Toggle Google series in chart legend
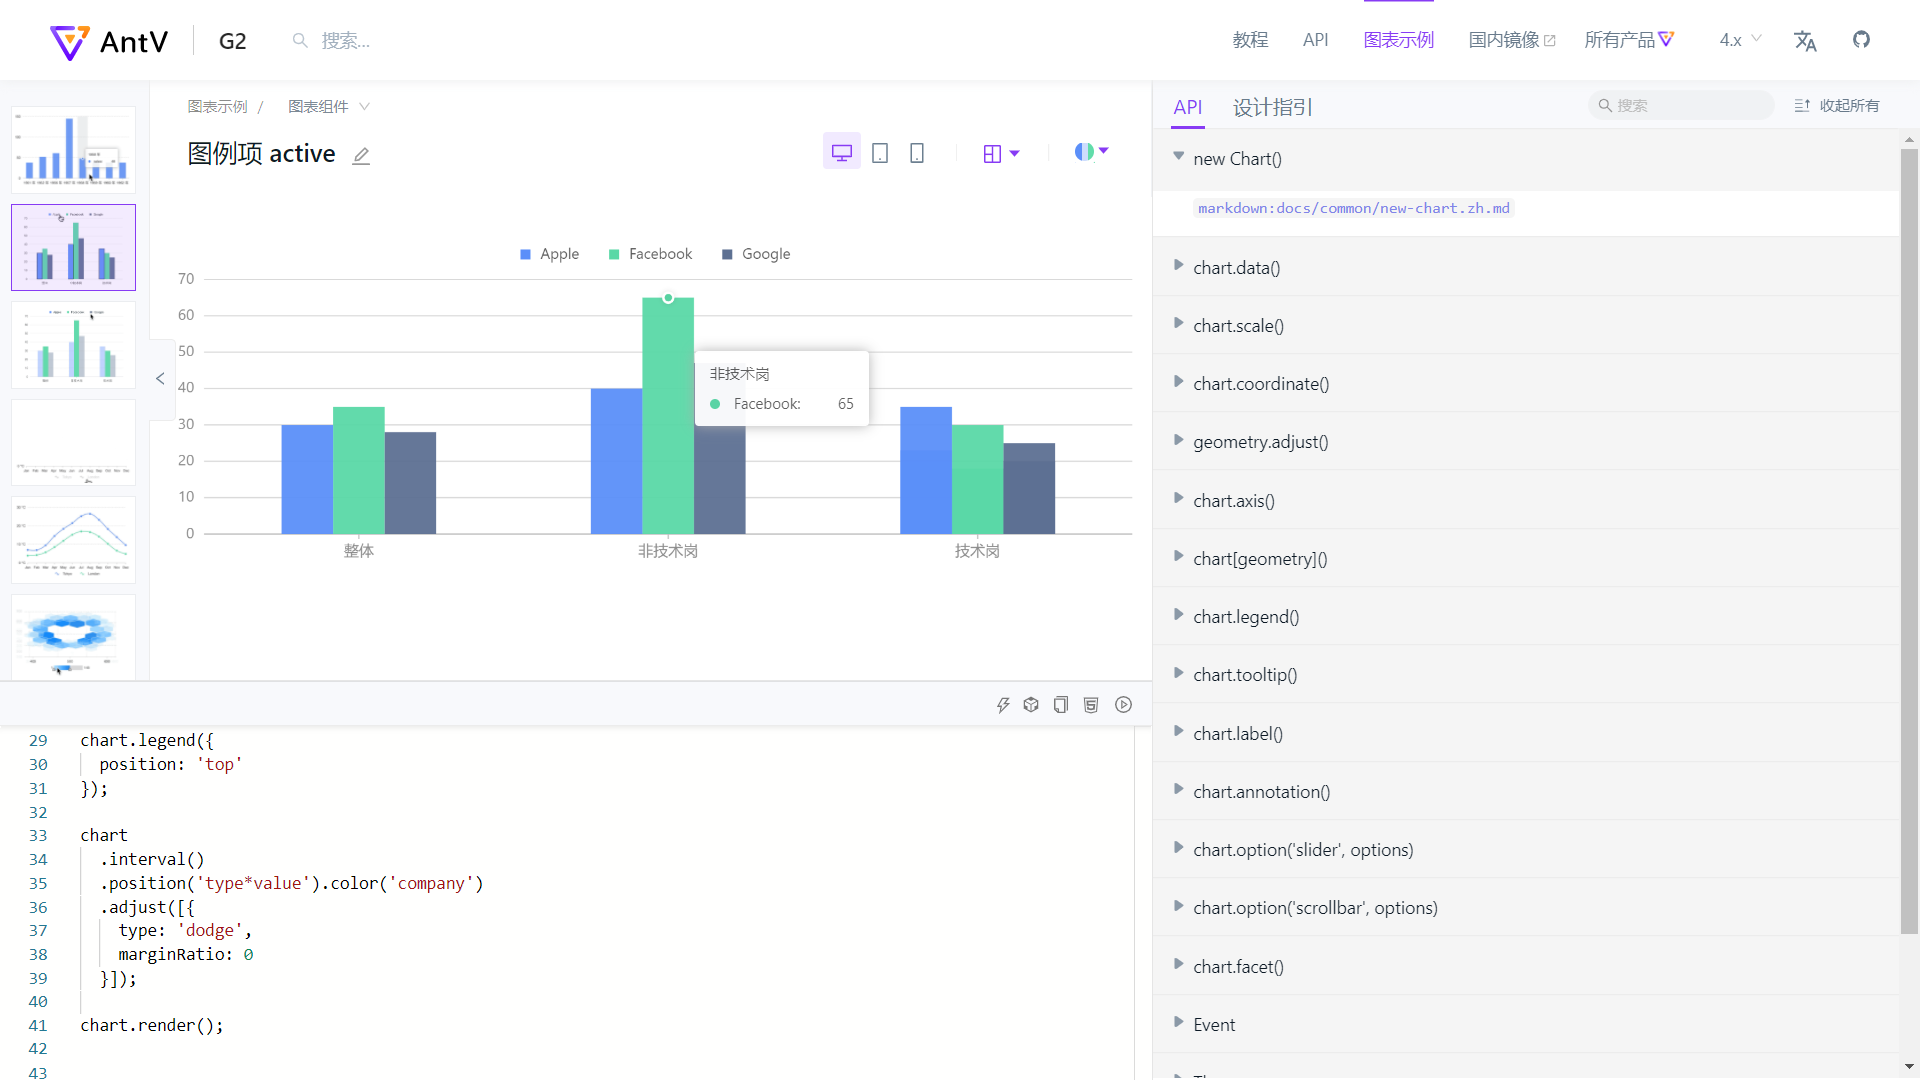 (x=757, y=254)
